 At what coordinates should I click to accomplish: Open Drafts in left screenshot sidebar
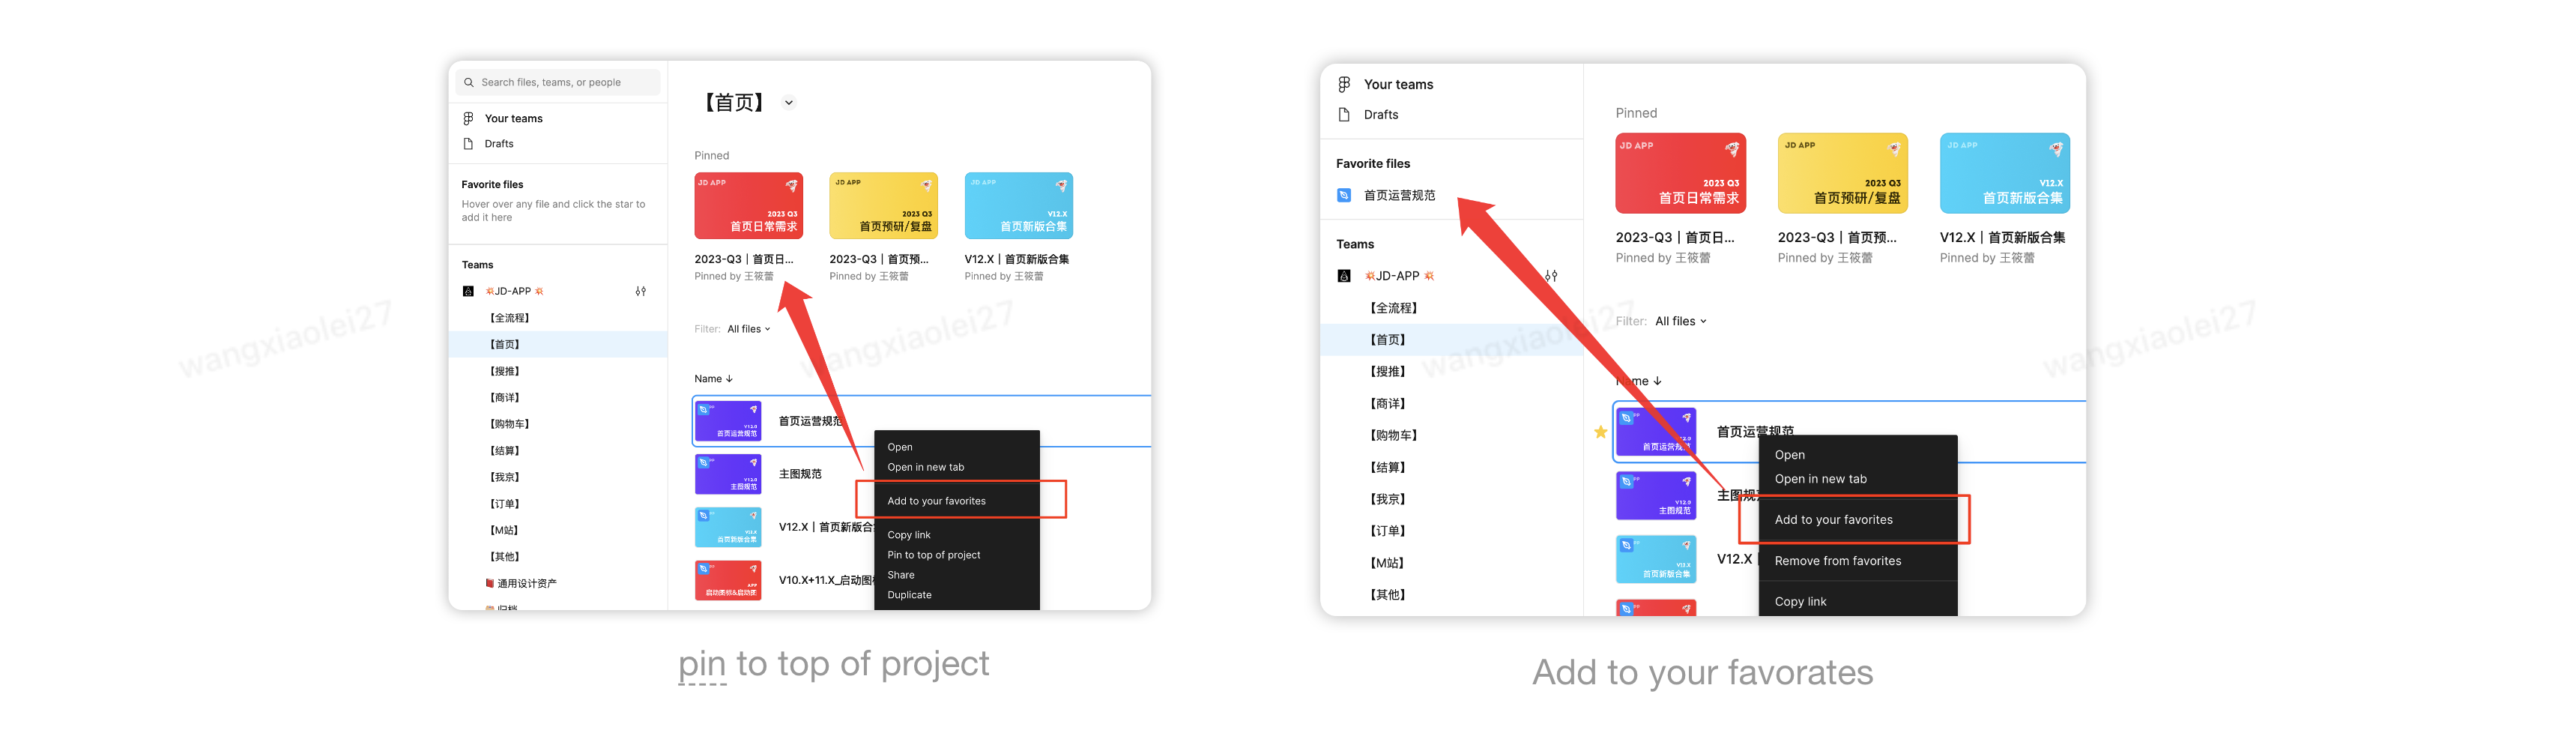499,144
